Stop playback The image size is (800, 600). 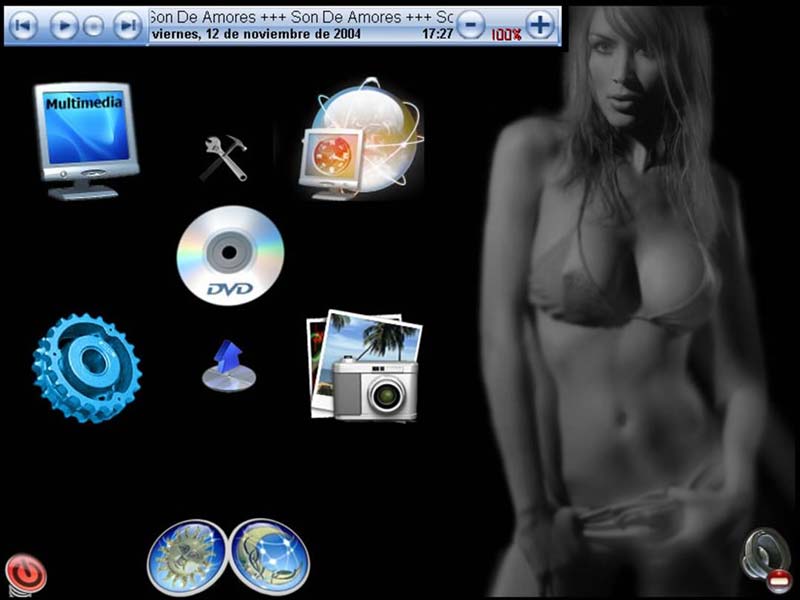pyautogui.click(x=93, y=26)
